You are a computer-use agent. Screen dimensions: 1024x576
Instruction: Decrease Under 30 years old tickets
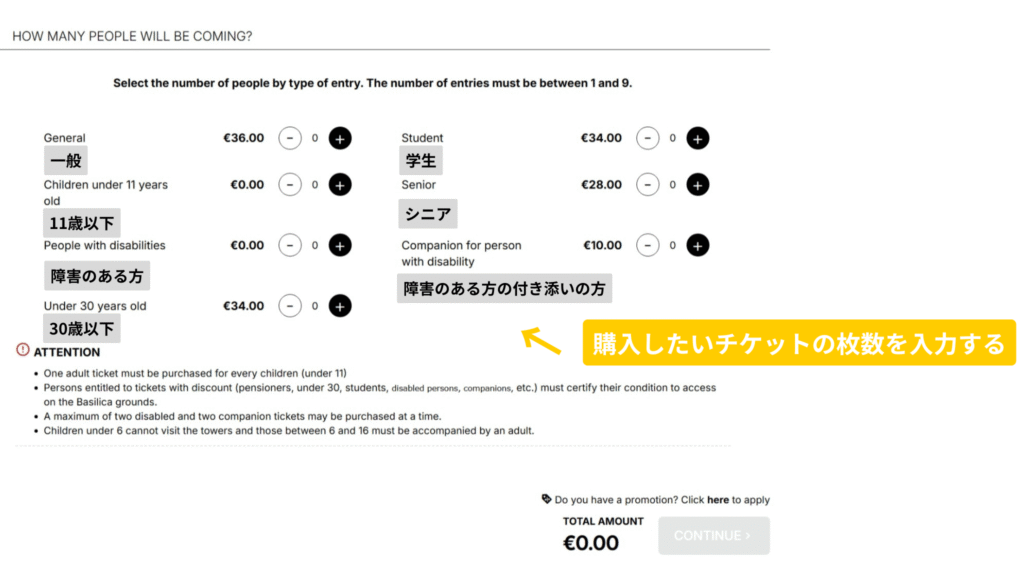(x=290, y=306)
